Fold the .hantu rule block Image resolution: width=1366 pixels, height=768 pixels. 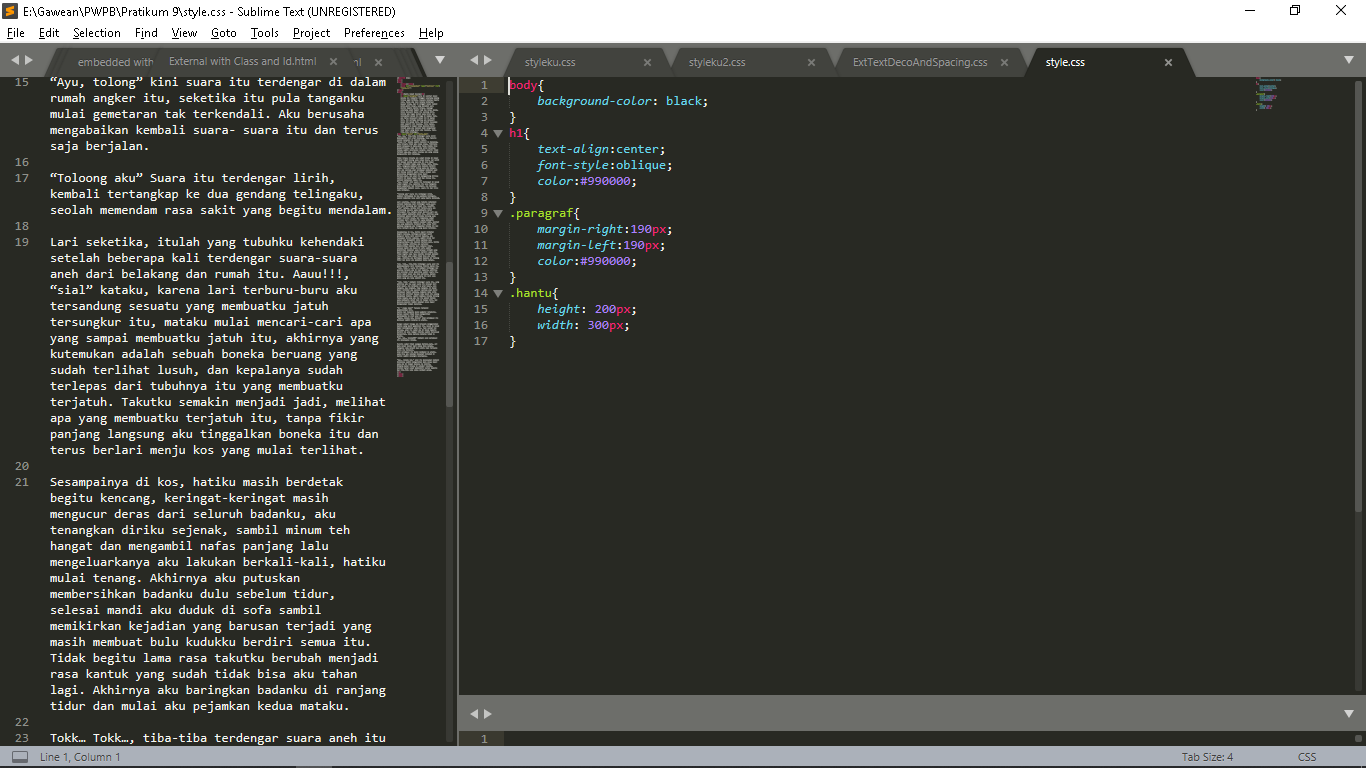tap(498, 293)
